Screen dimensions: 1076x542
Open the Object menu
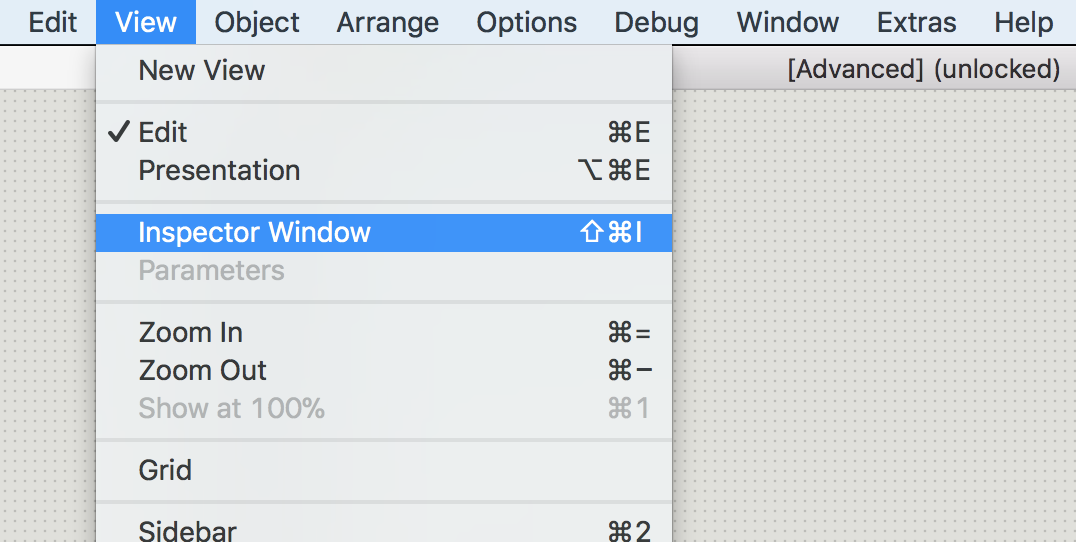257,22
